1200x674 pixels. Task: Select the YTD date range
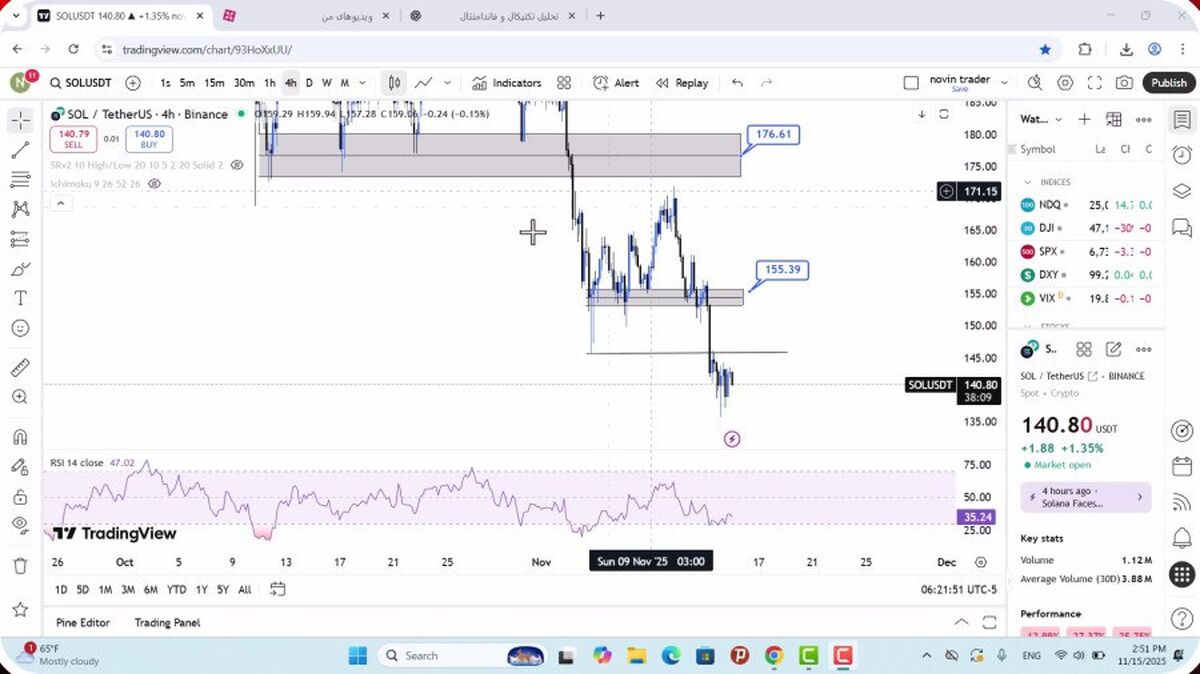coord(177,589)
